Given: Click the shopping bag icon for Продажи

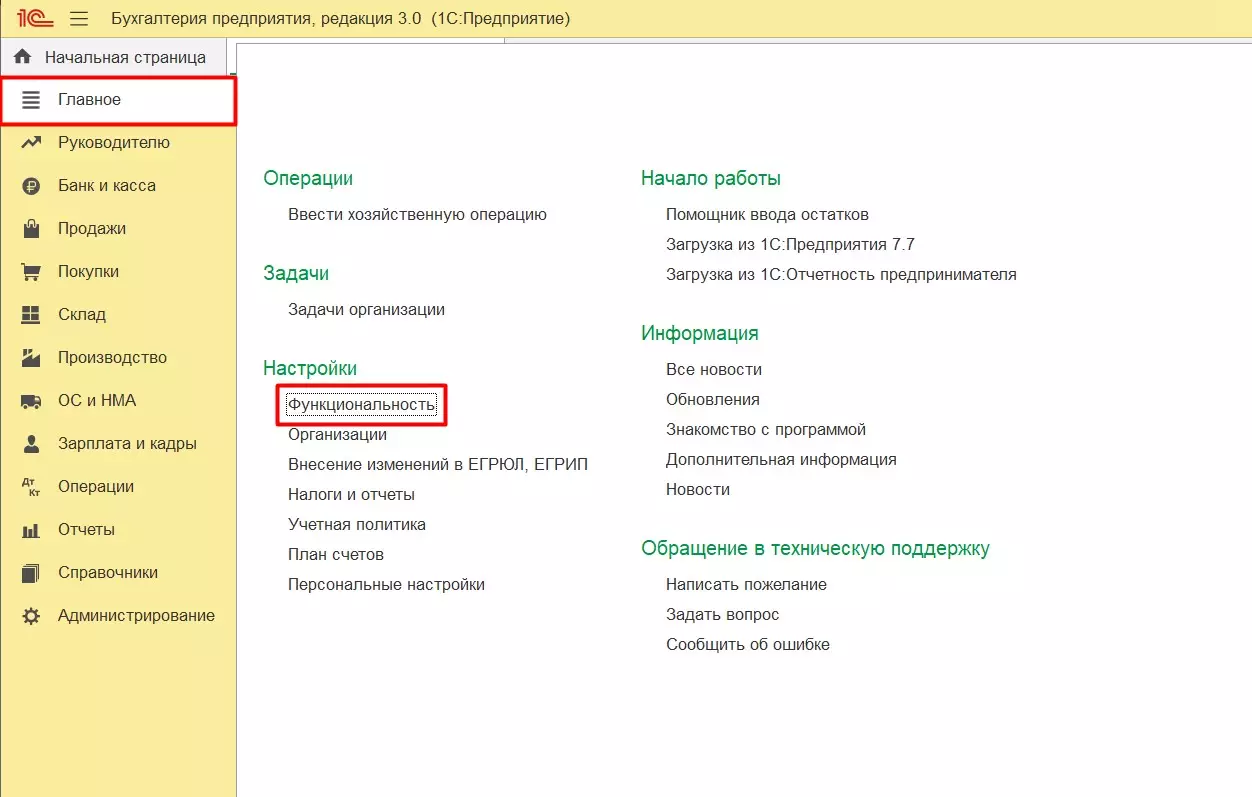Looking at the screenshot, I should [x=31, y=229].
